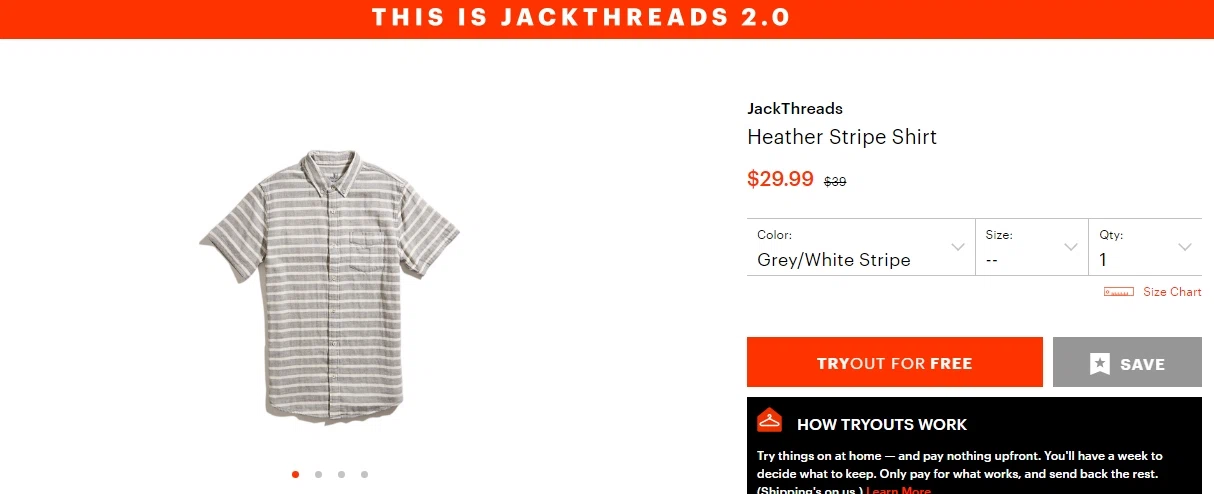Click the chevron arrow in Size selector

click(1071, 247)
